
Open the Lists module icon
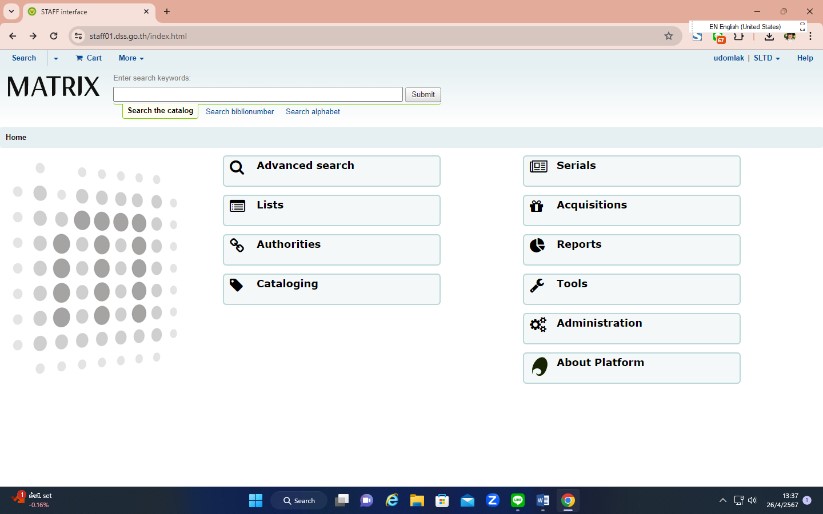[237, 206]
